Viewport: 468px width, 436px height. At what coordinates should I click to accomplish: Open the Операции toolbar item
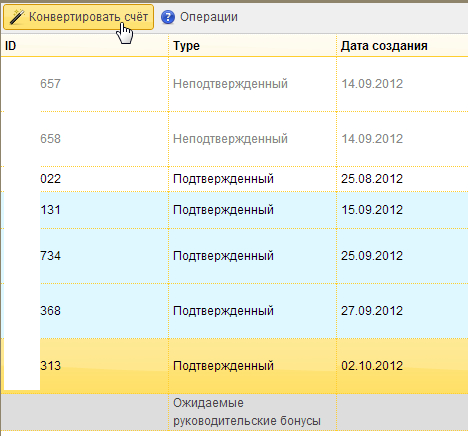(199, 17)
